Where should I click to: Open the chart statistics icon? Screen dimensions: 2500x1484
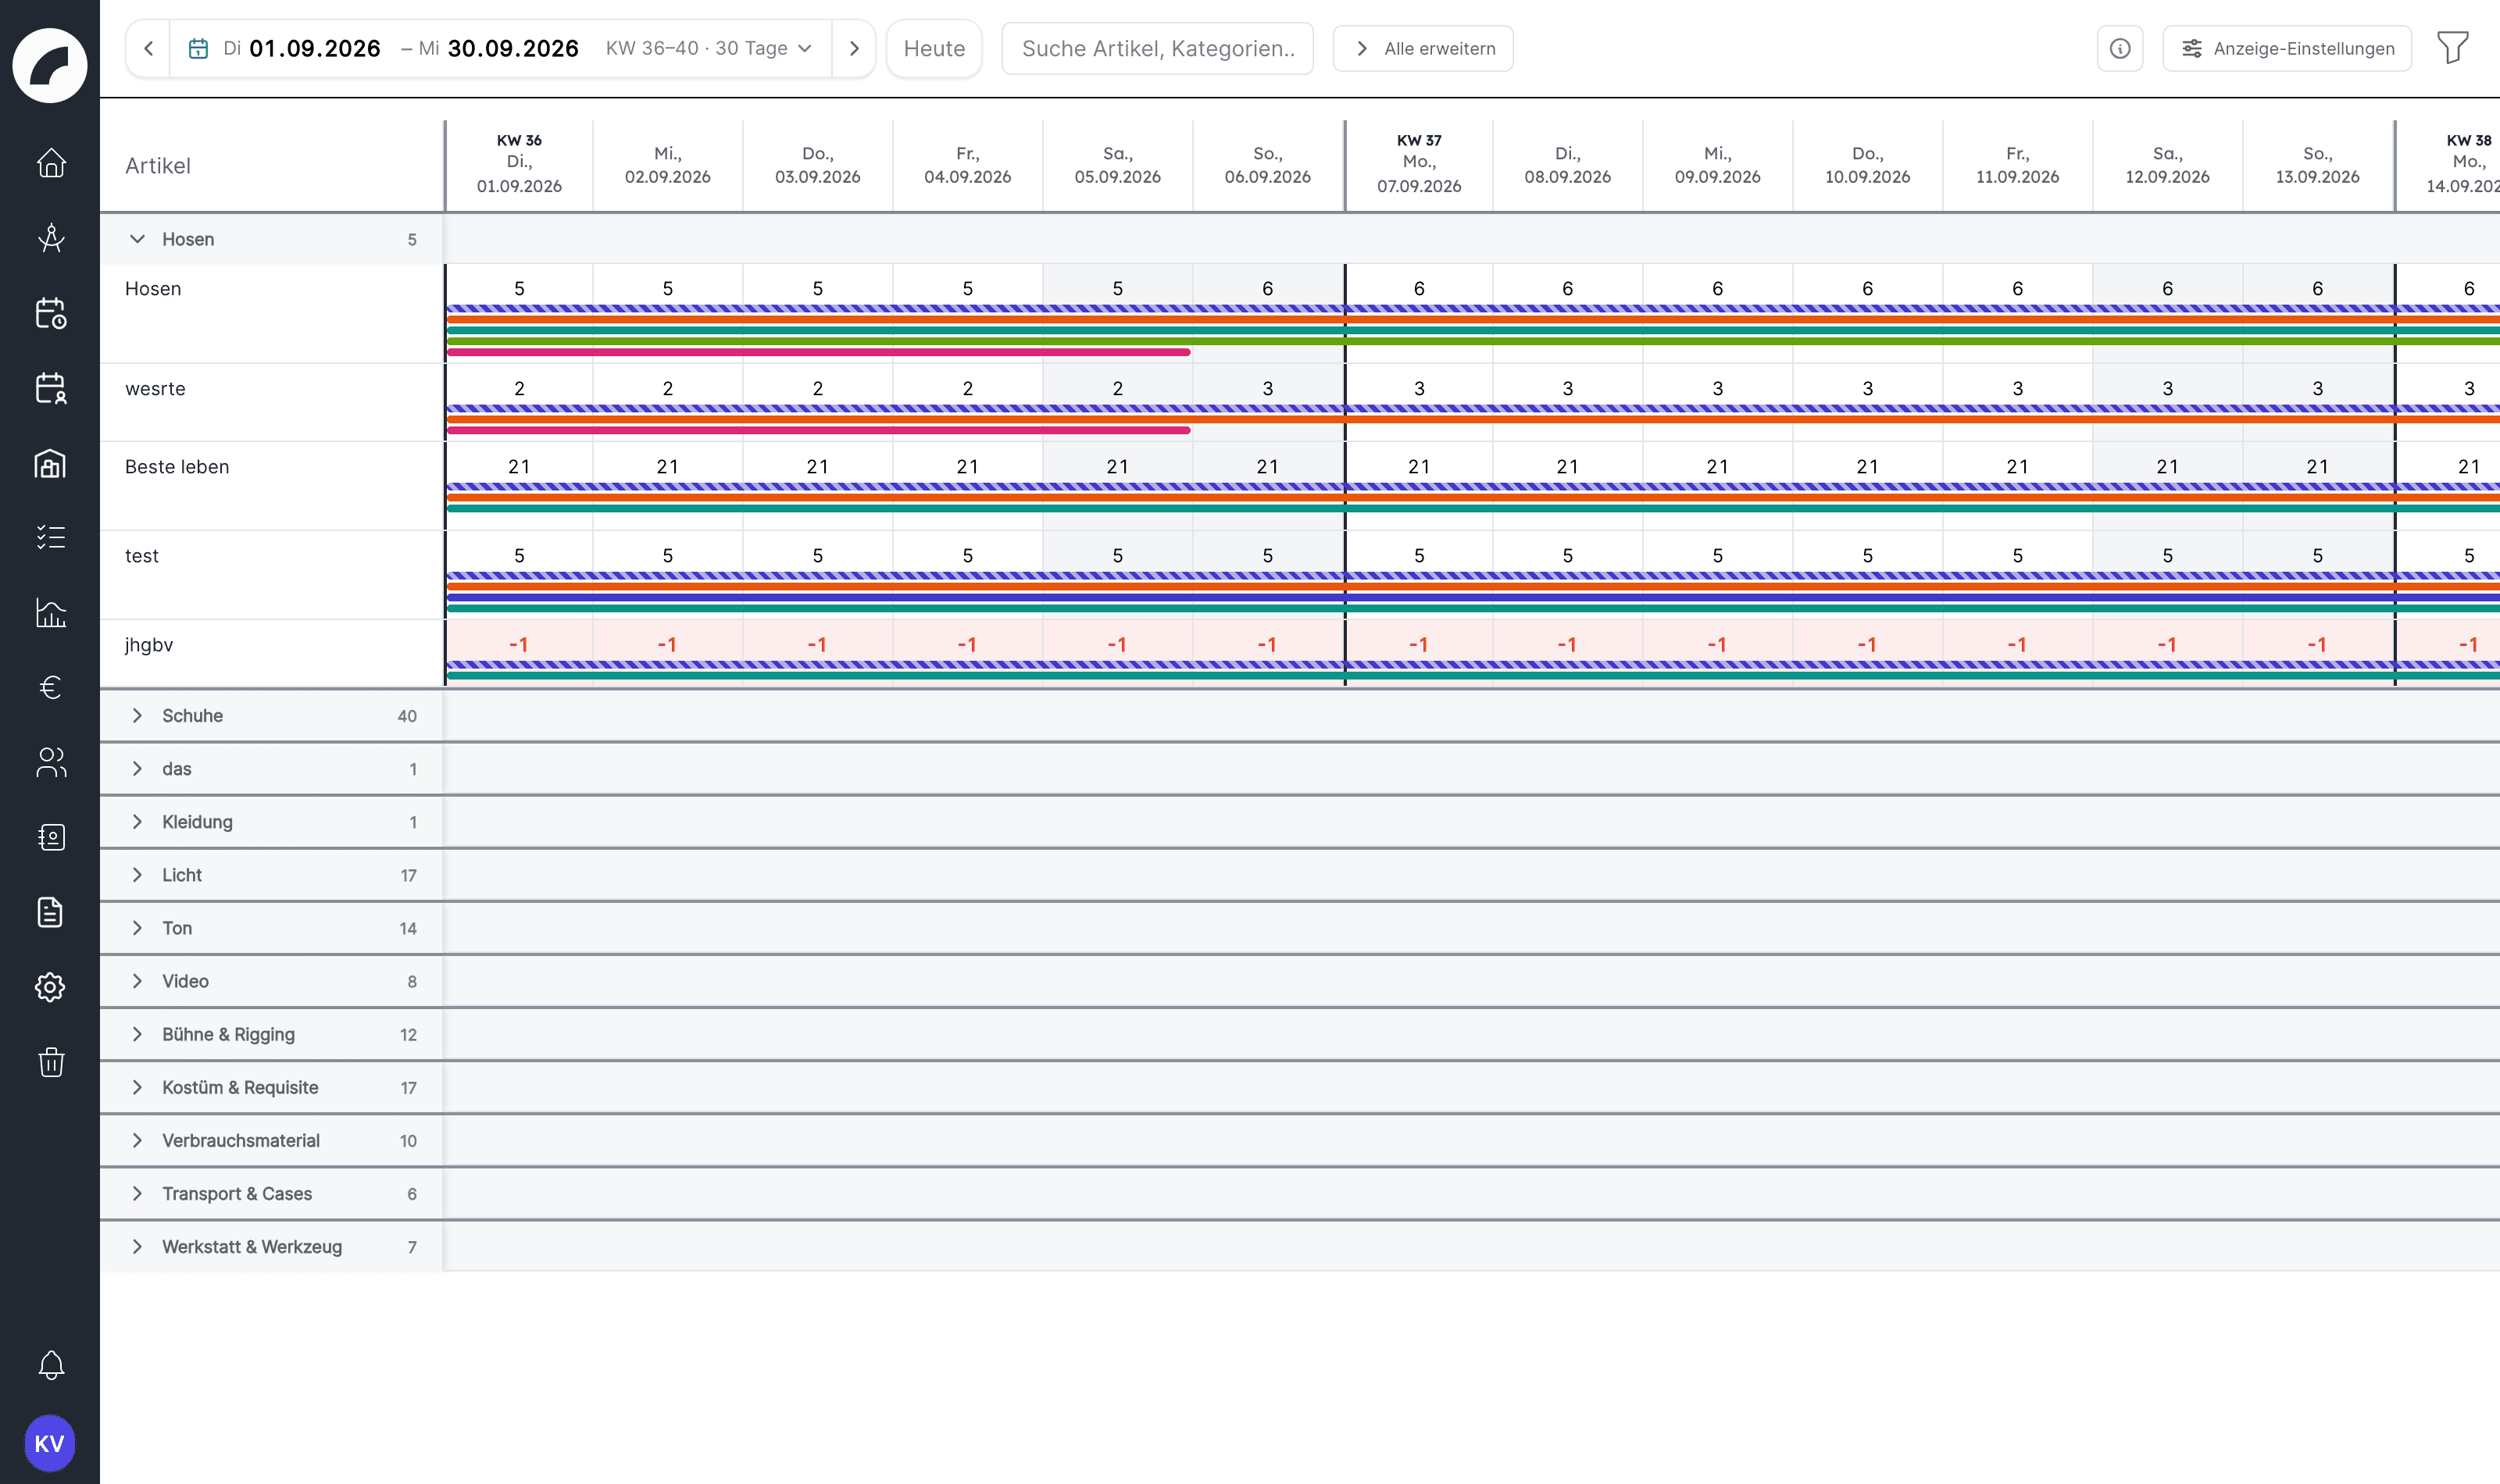tap(50, 612)
